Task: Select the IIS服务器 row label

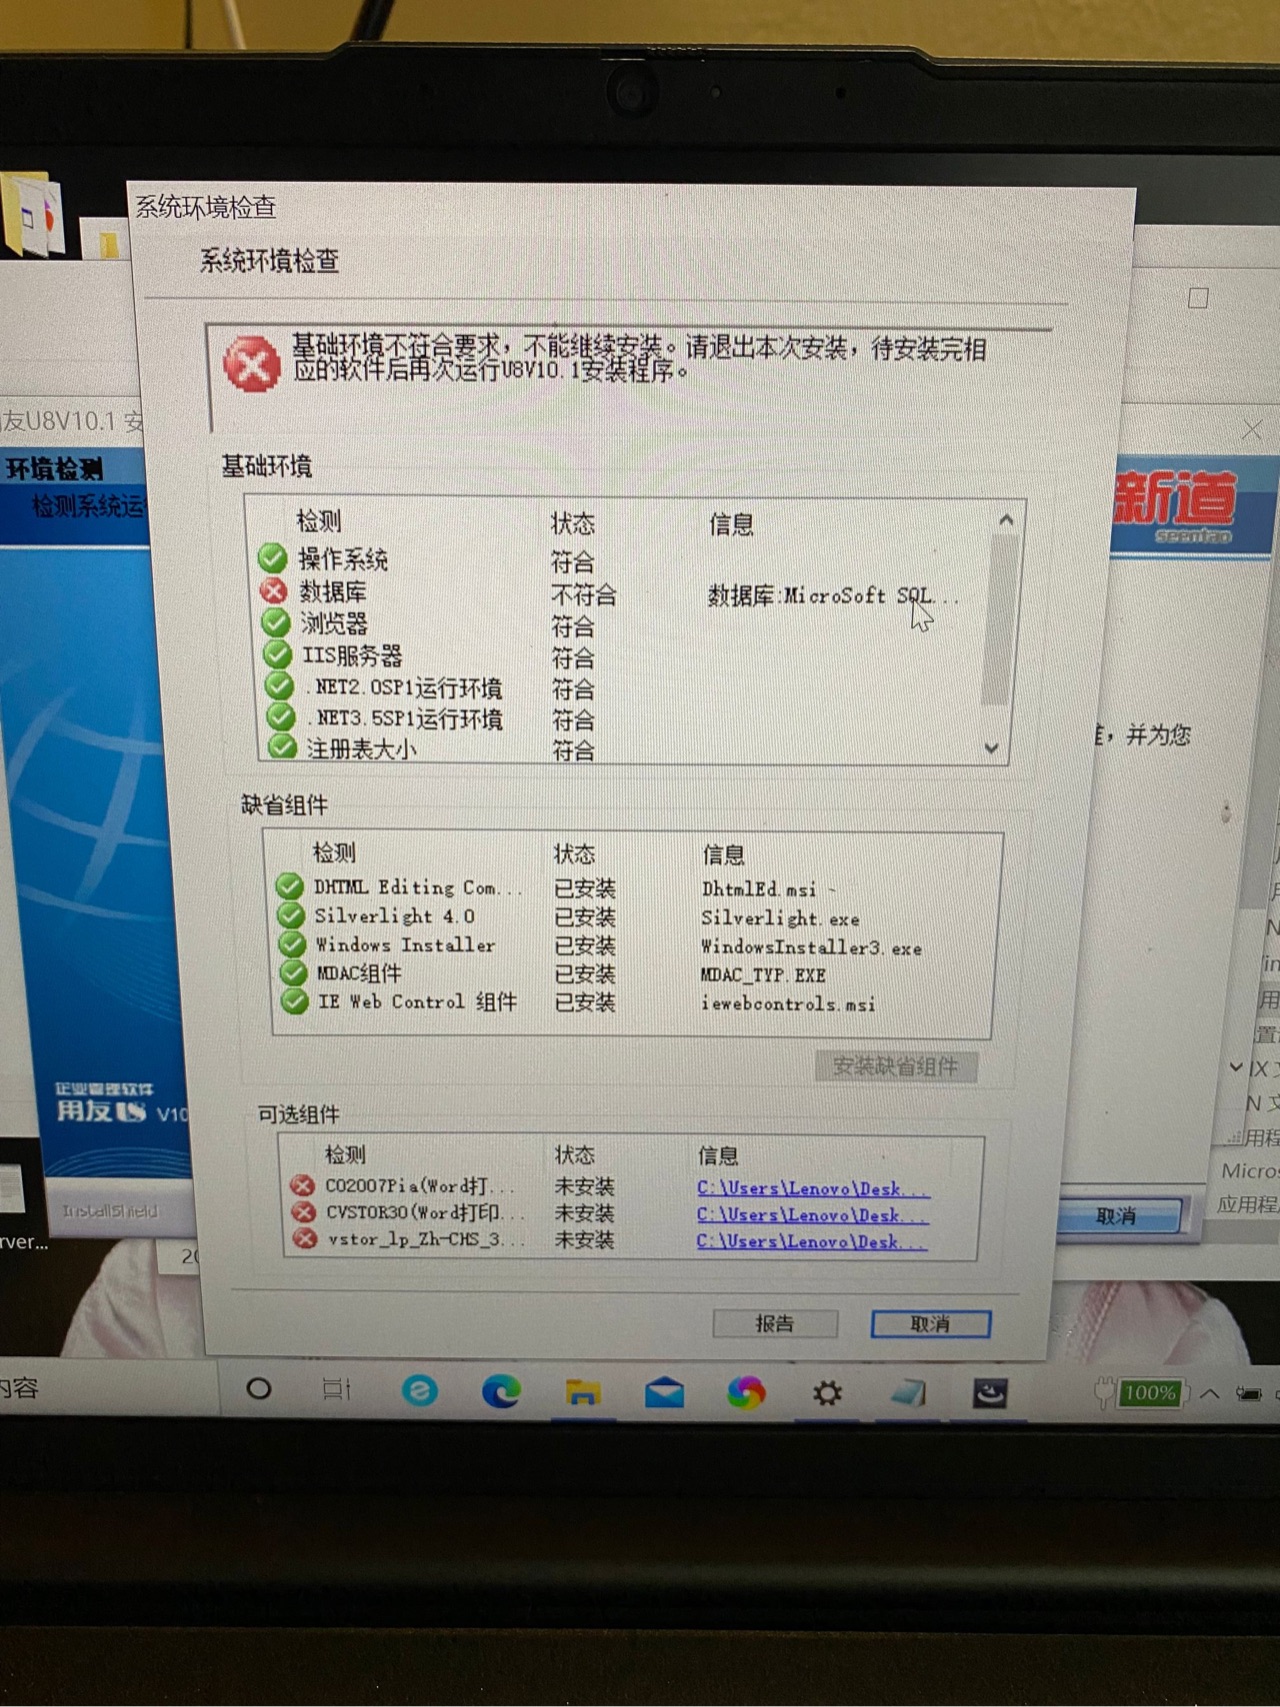Action: (352, 655)
